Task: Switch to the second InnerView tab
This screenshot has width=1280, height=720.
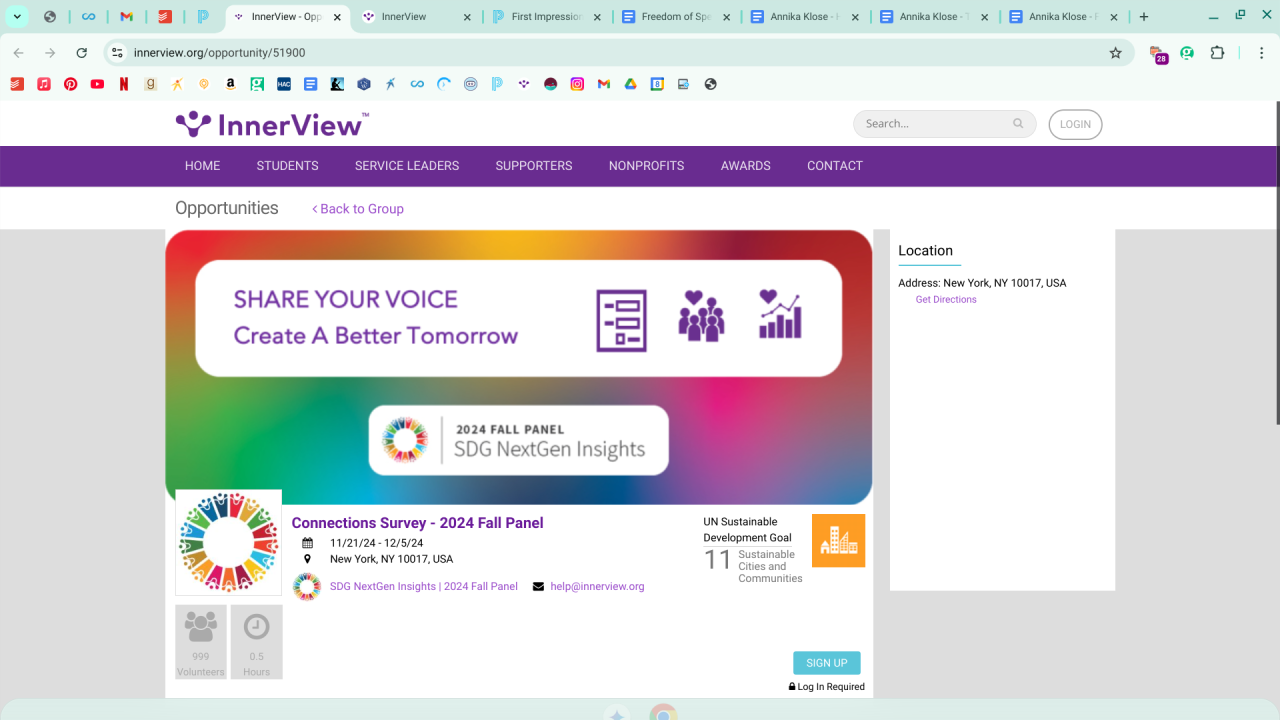Action: click(412, 17)
